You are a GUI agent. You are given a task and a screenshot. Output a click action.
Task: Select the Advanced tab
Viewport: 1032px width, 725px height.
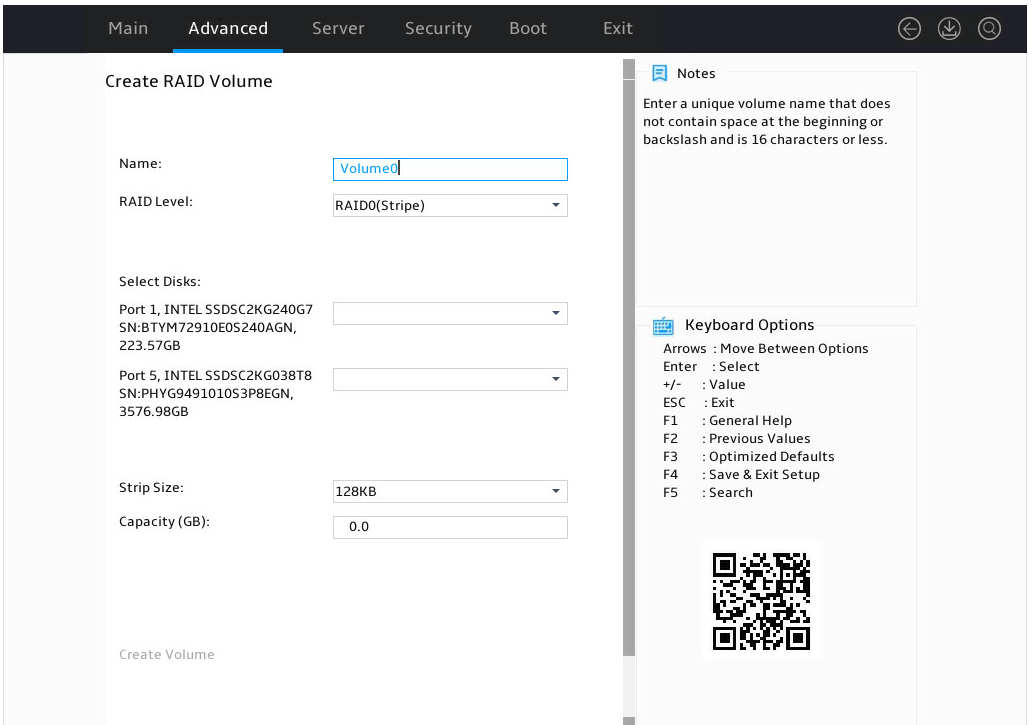coord(228,28)
